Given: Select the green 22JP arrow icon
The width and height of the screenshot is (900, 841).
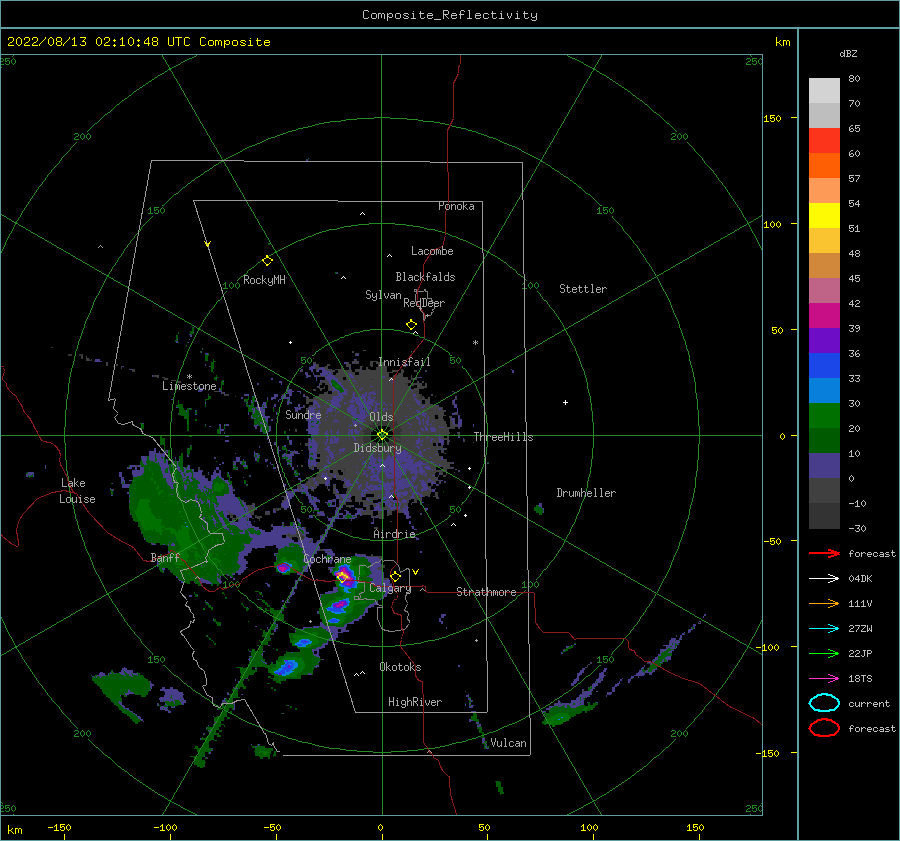Looking at the screenshot, I should point(824,653).
